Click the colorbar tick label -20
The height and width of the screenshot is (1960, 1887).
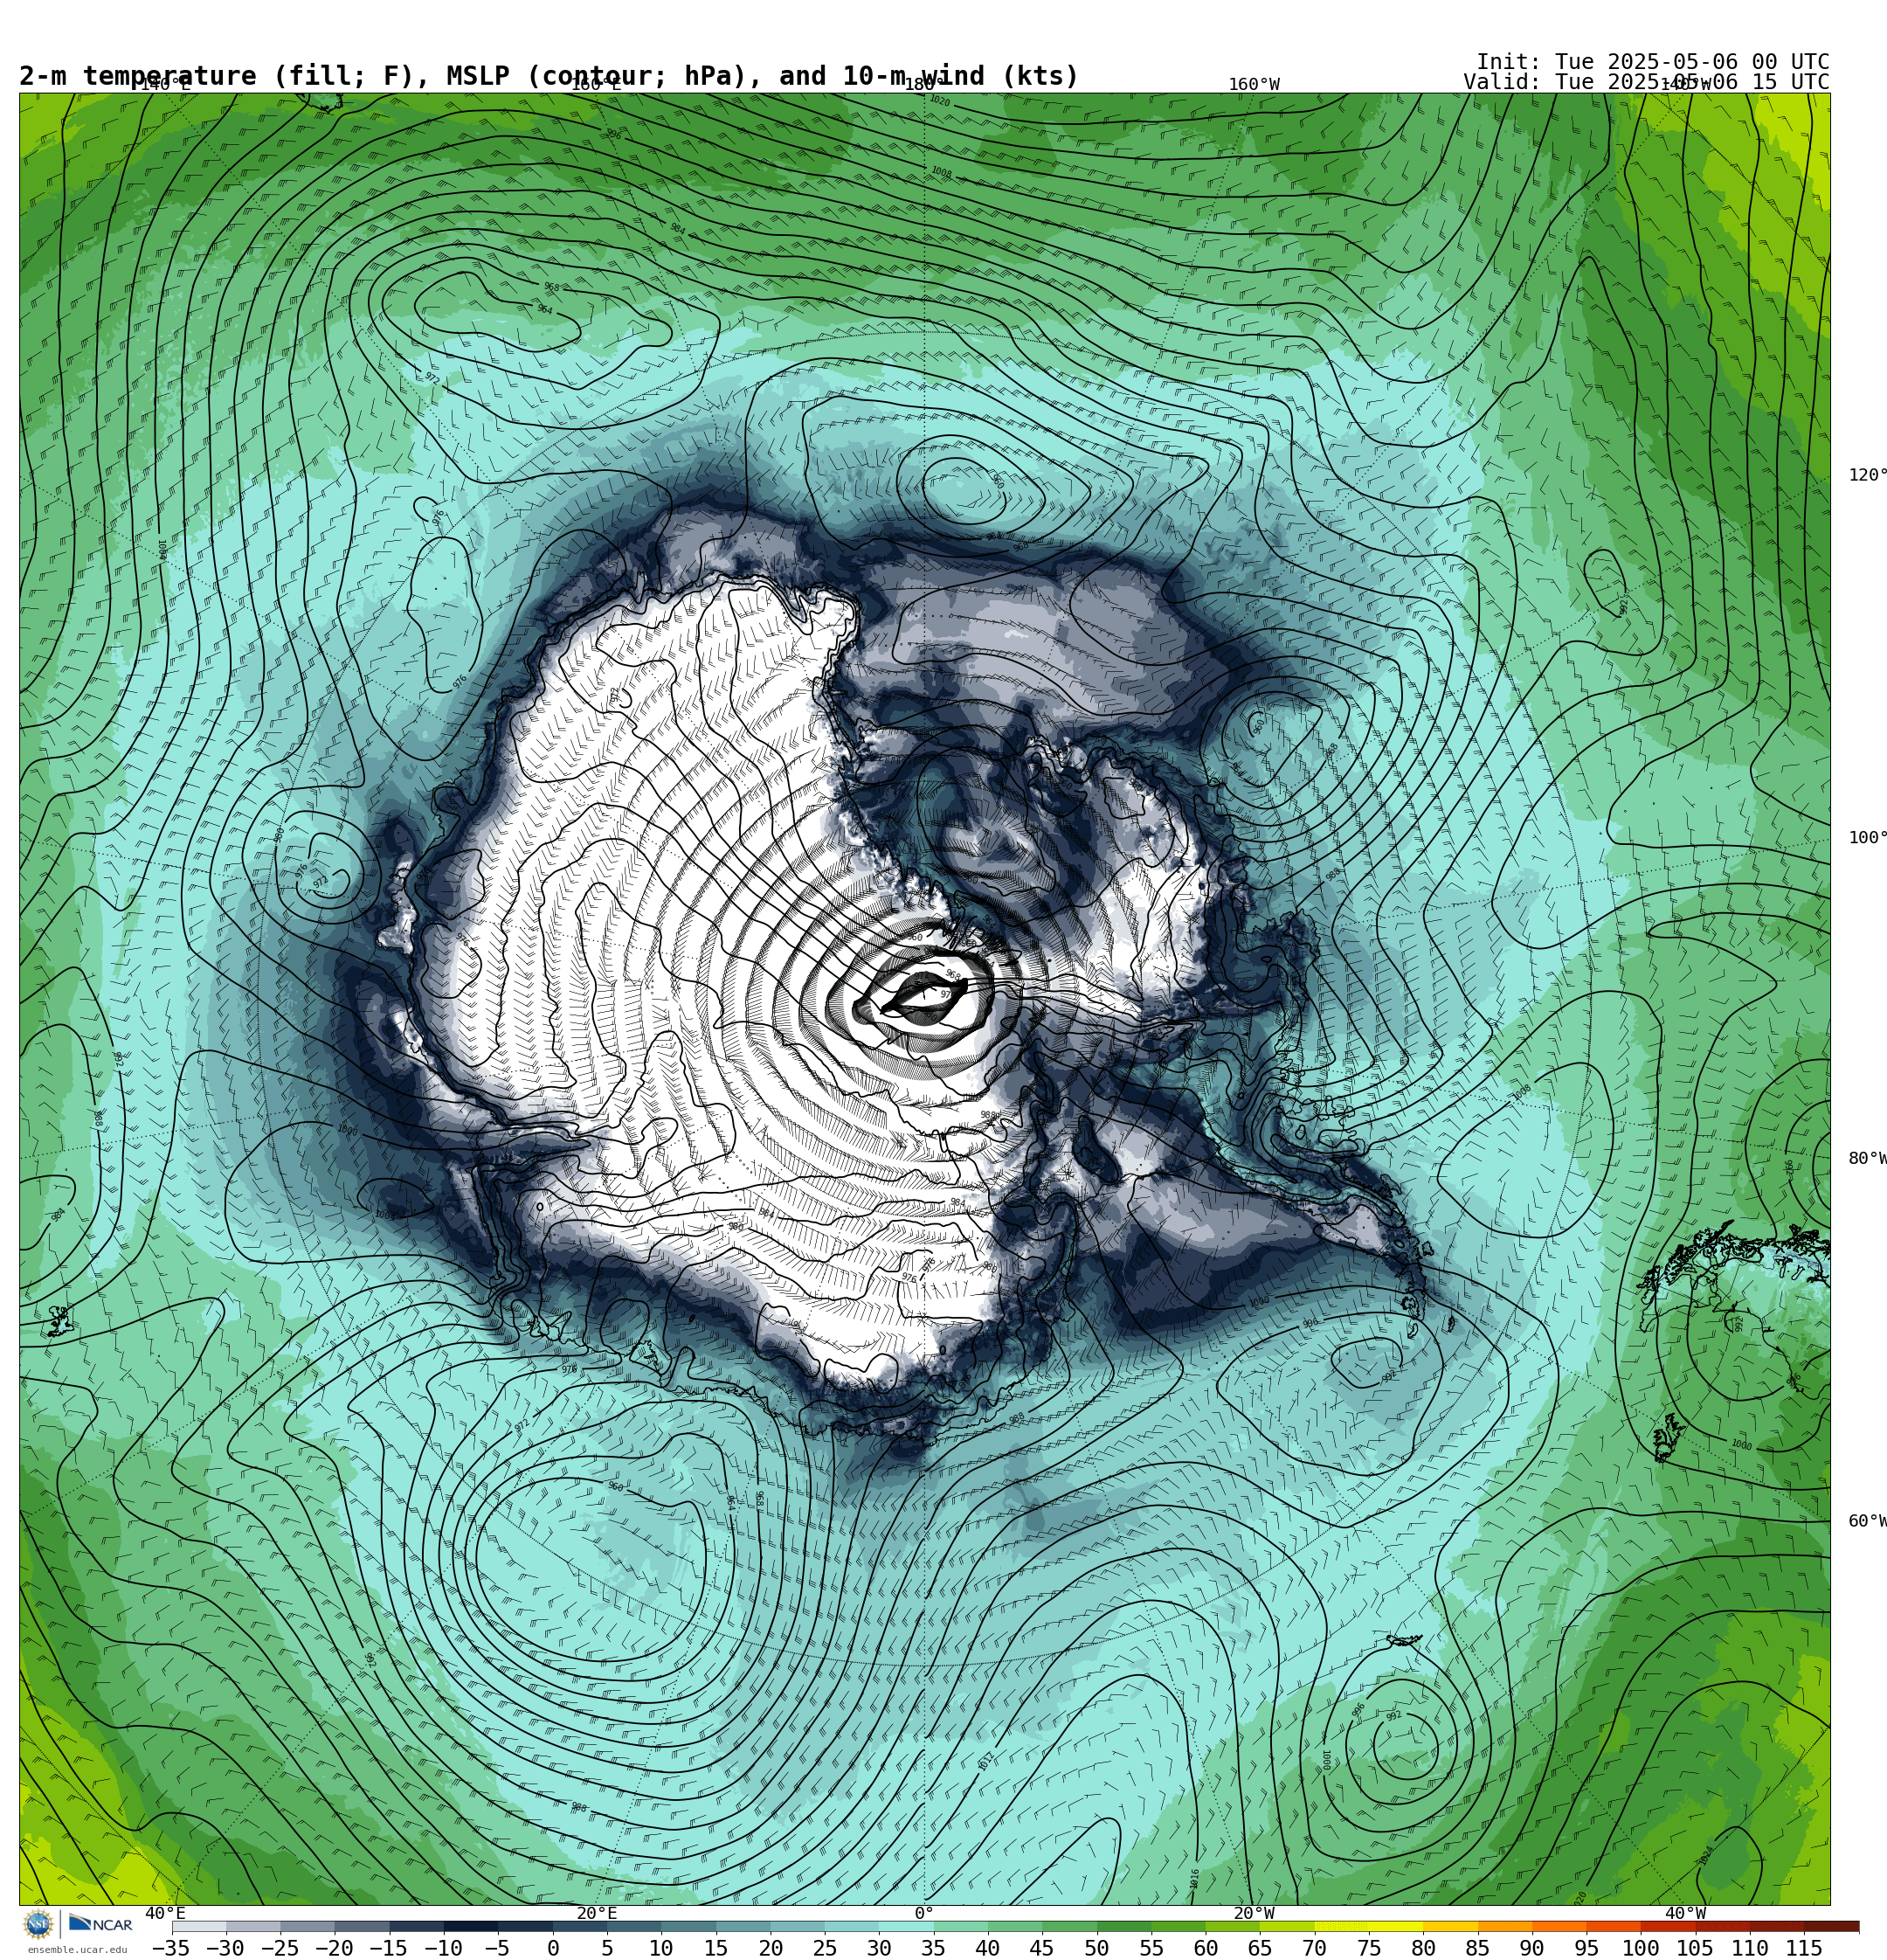pos(334,1948)
